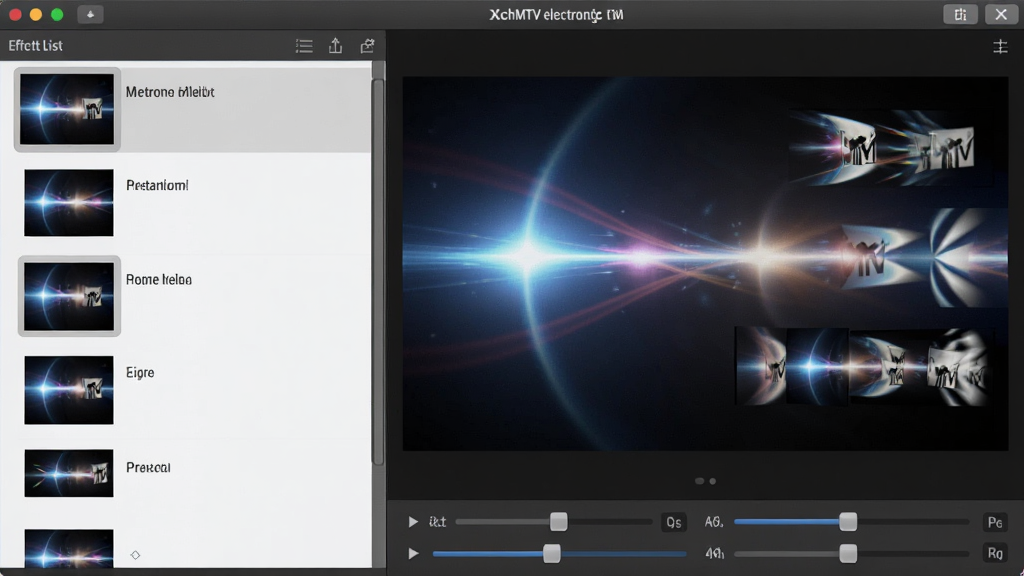Click the Pretaniom label
Screen dimensions: 1024x576
(157, 185)
